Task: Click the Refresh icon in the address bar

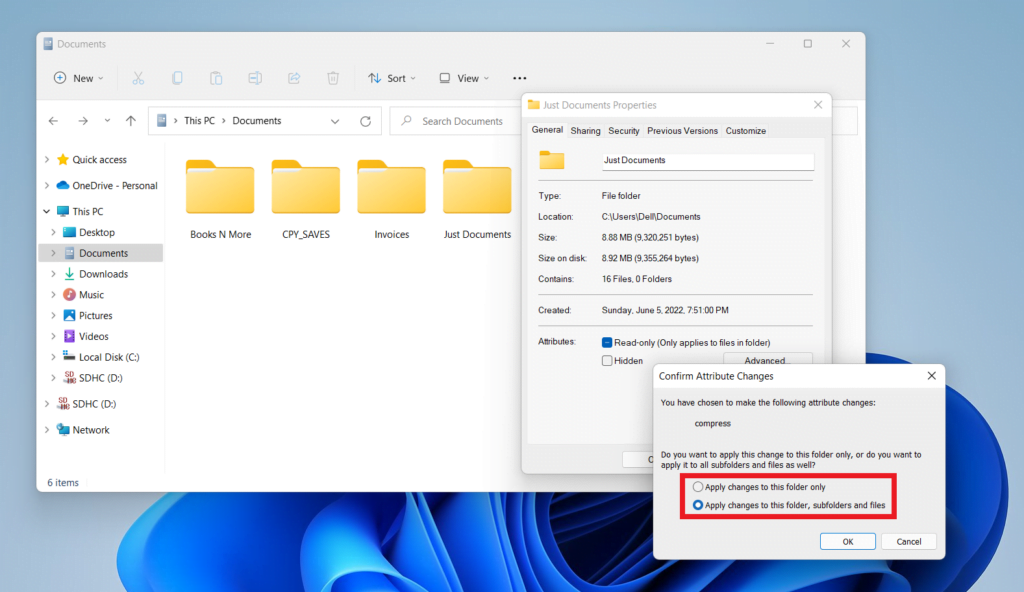Action: coord(365,120)
